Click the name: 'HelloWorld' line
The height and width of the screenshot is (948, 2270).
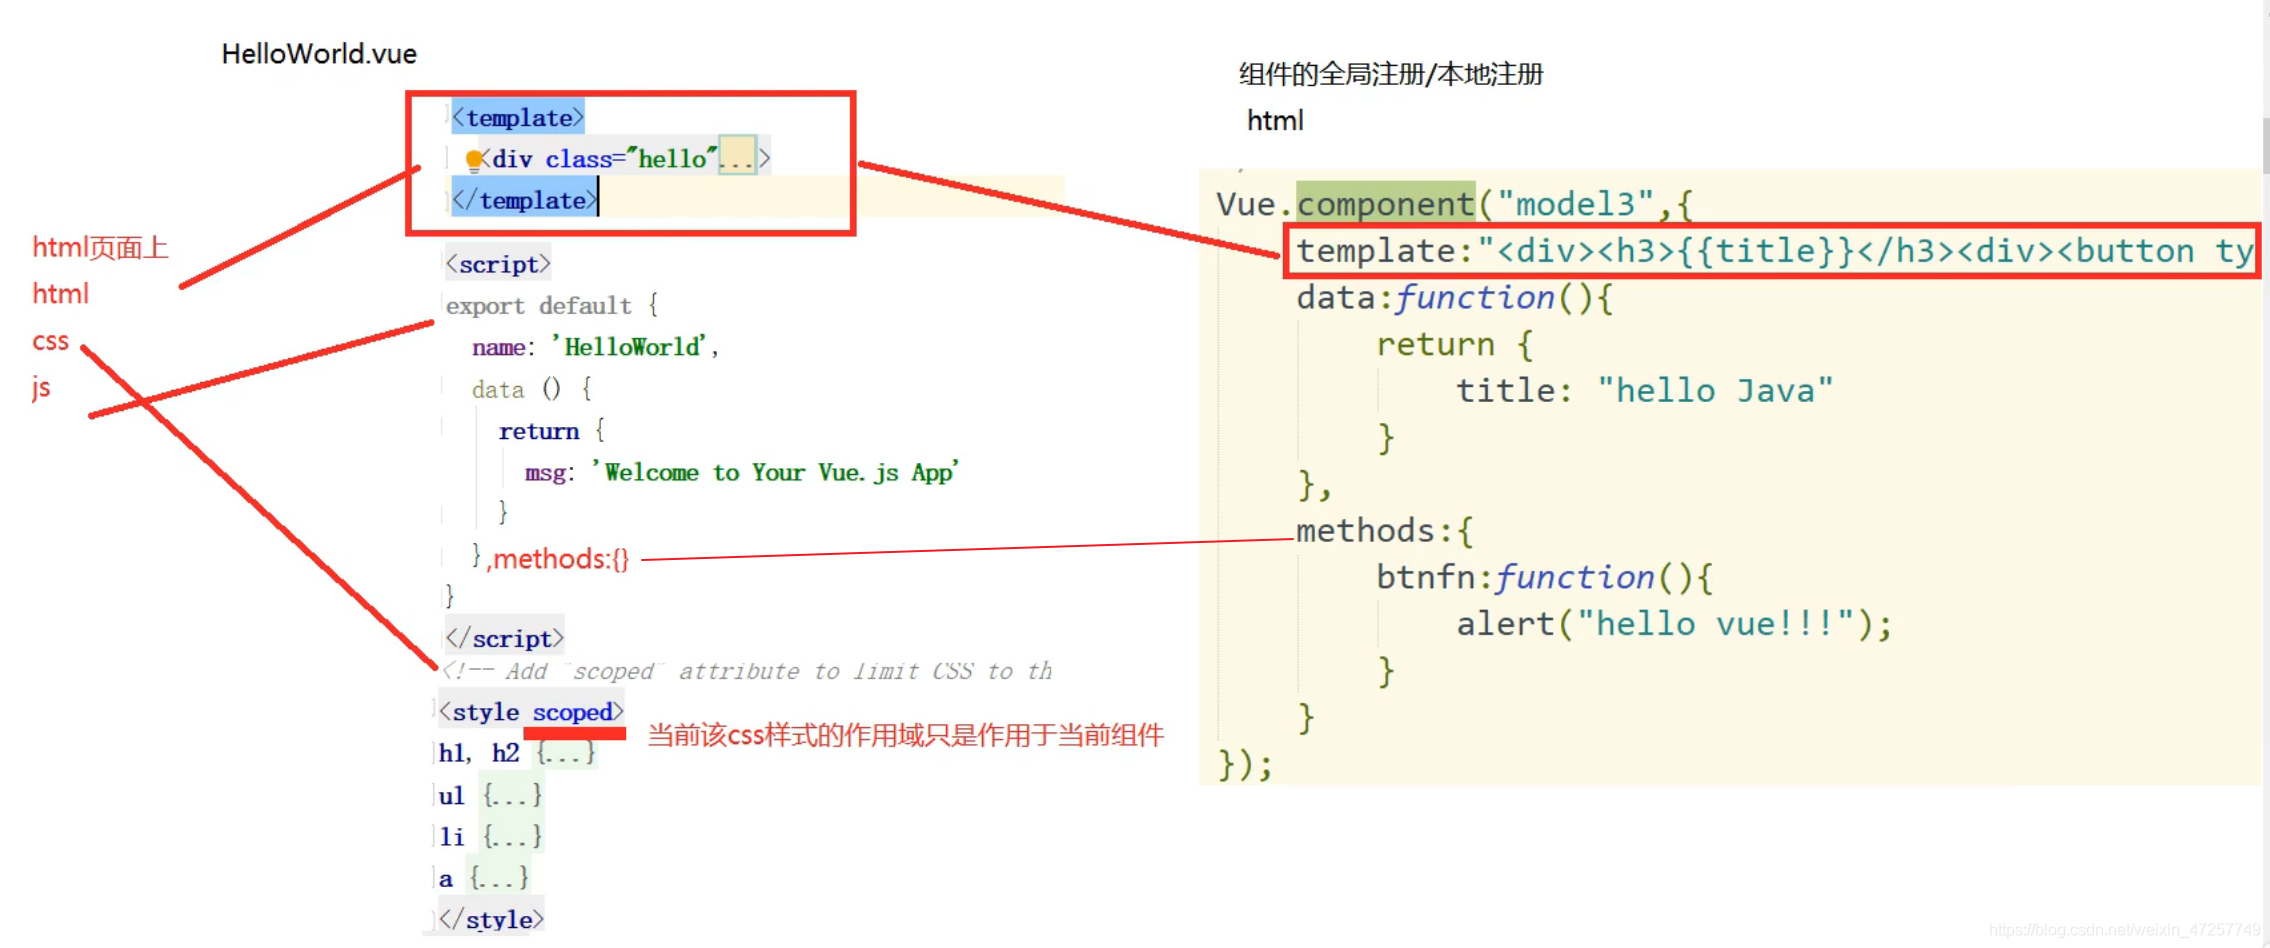[596, 347]
